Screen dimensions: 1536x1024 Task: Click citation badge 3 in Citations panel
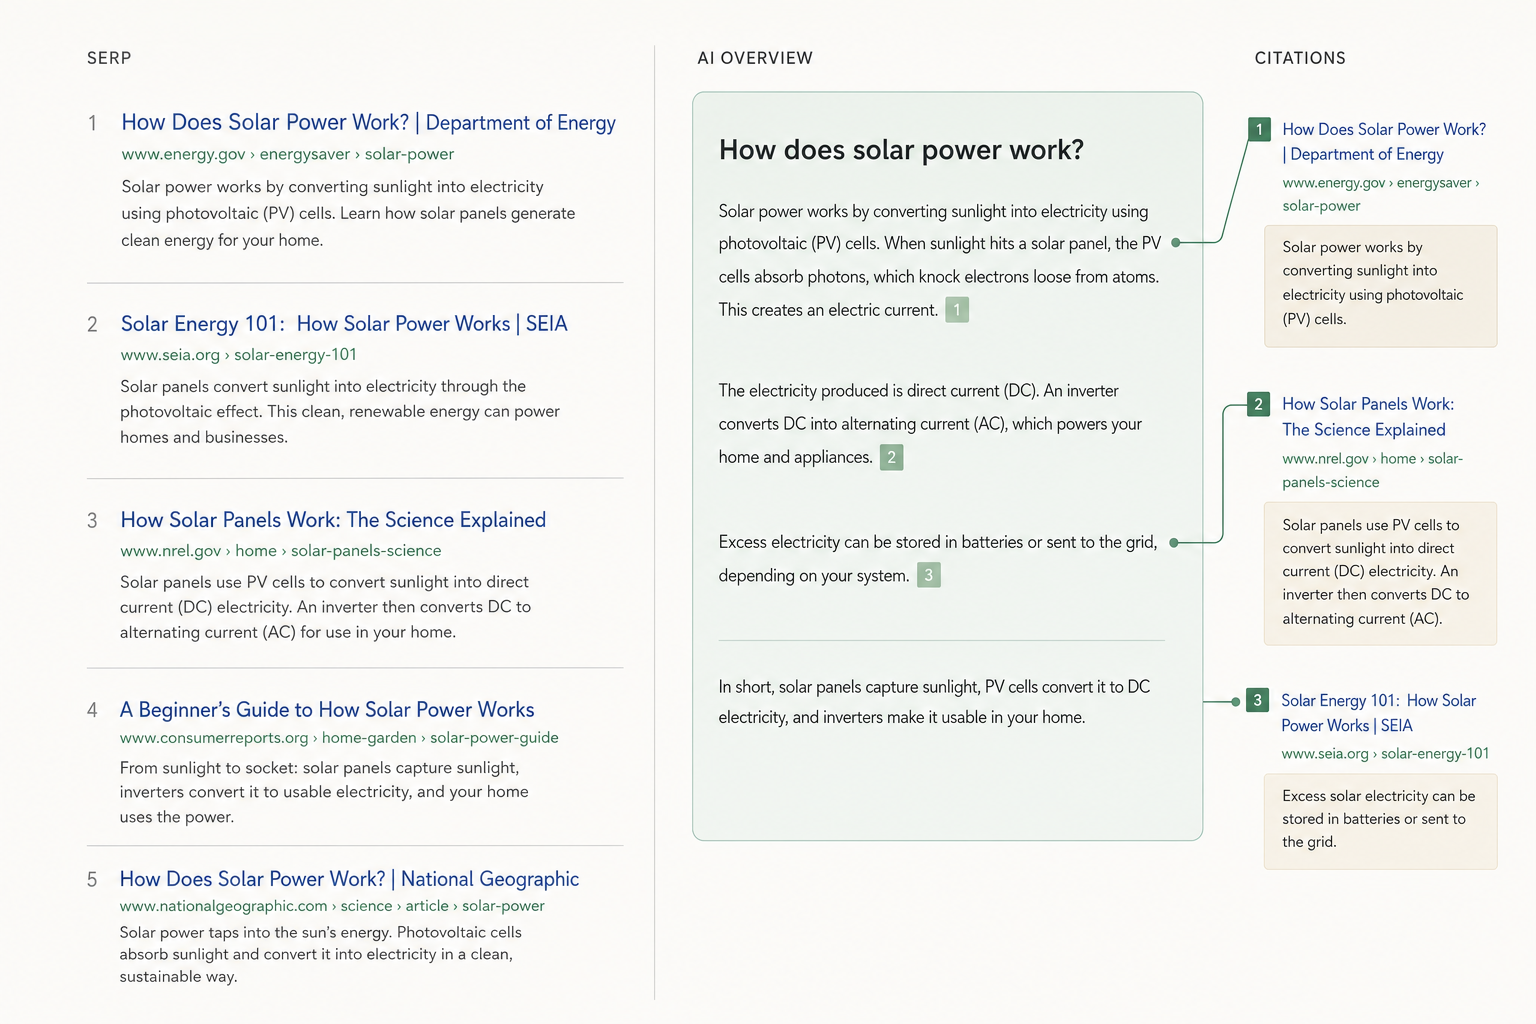pos(1258,700)
